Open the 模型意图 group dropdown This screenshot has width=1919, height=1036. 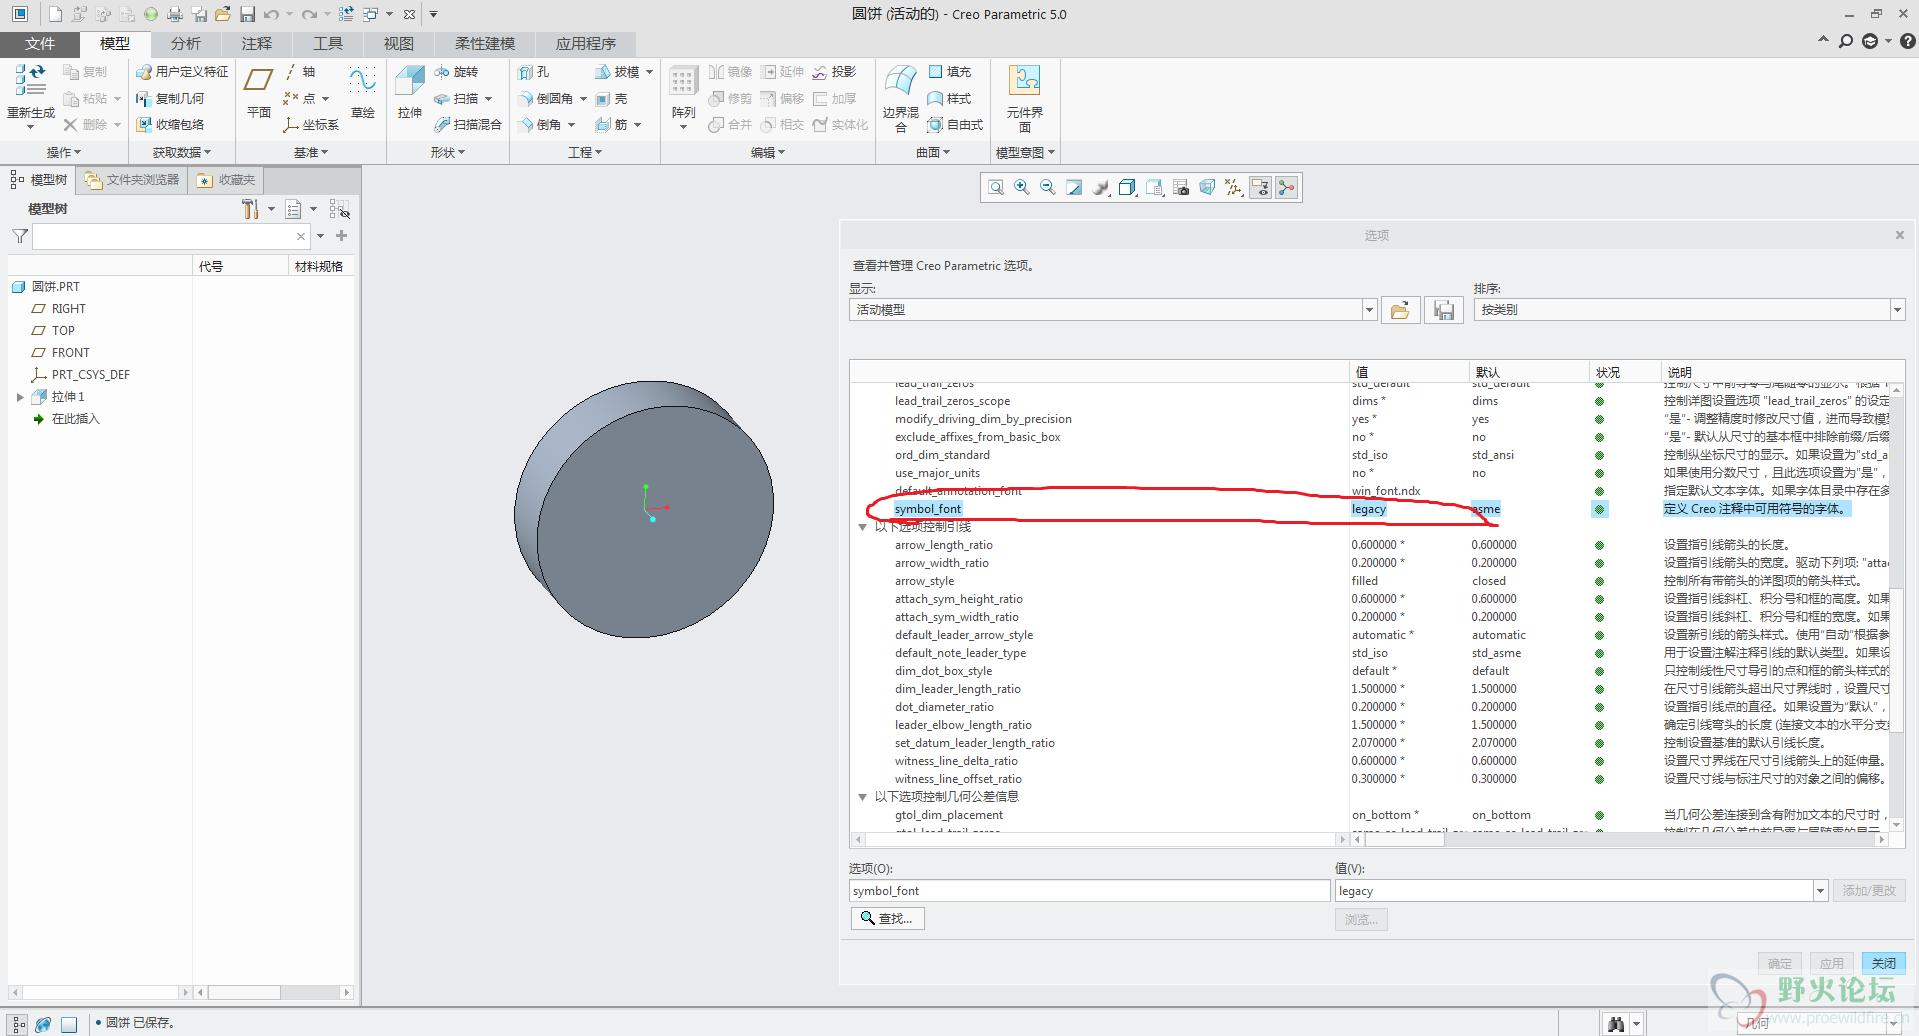1025,152
